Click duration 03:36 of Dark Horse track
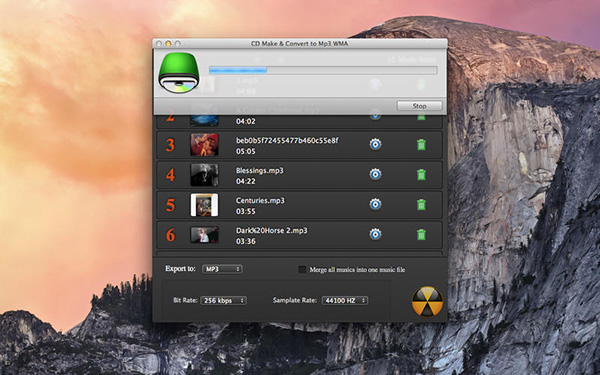 (x=246, y=241)
